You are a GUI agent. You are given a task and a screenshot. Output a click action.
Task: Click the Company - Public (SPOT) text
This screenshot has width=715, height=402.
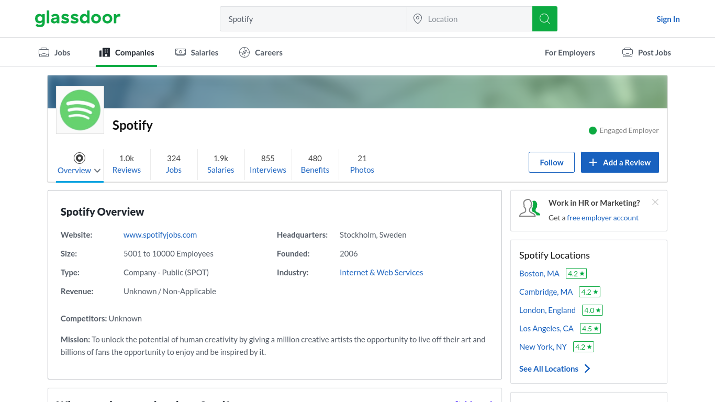coord(166,273)
